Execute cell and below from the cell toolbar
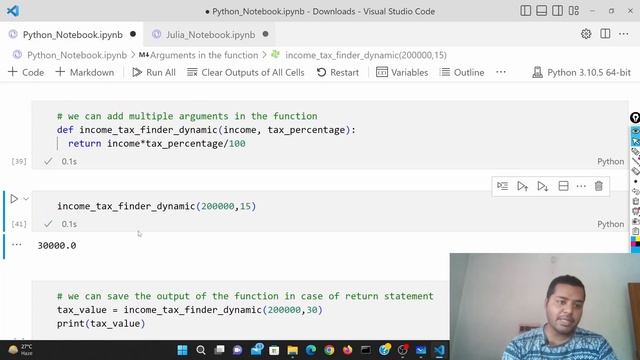 tap(542, 186)
